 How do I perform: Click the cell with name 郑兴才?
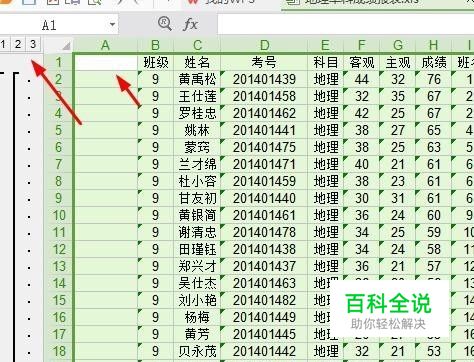click(x=197, y=266)
